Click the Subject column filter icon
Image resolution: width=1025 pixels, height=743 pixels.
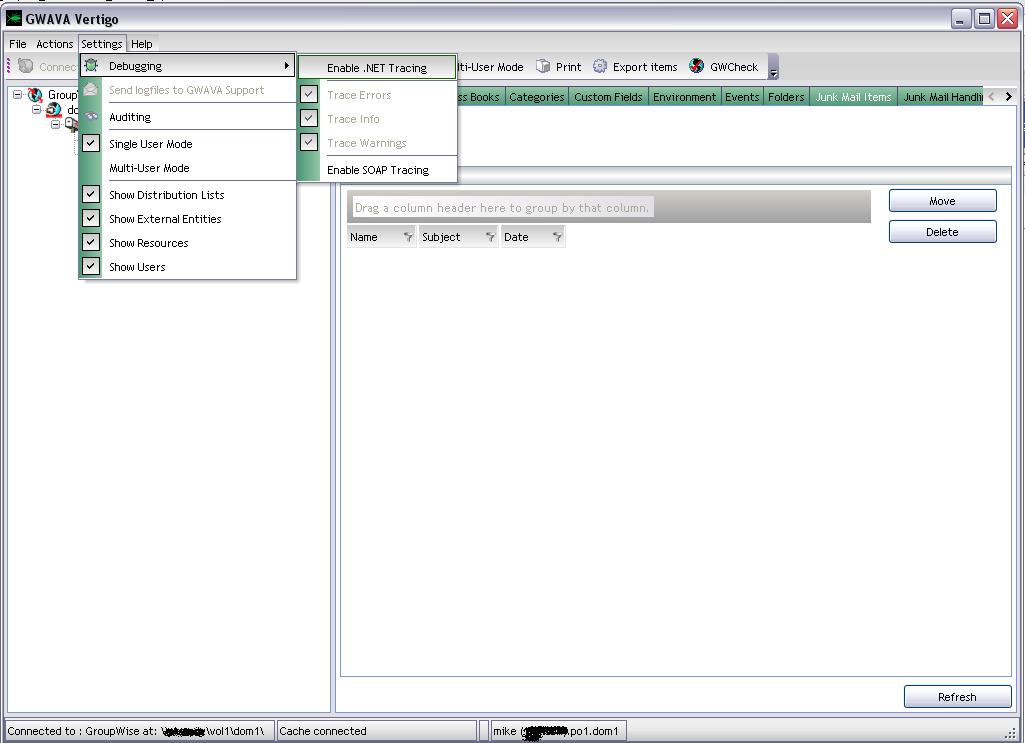(490, 237)
